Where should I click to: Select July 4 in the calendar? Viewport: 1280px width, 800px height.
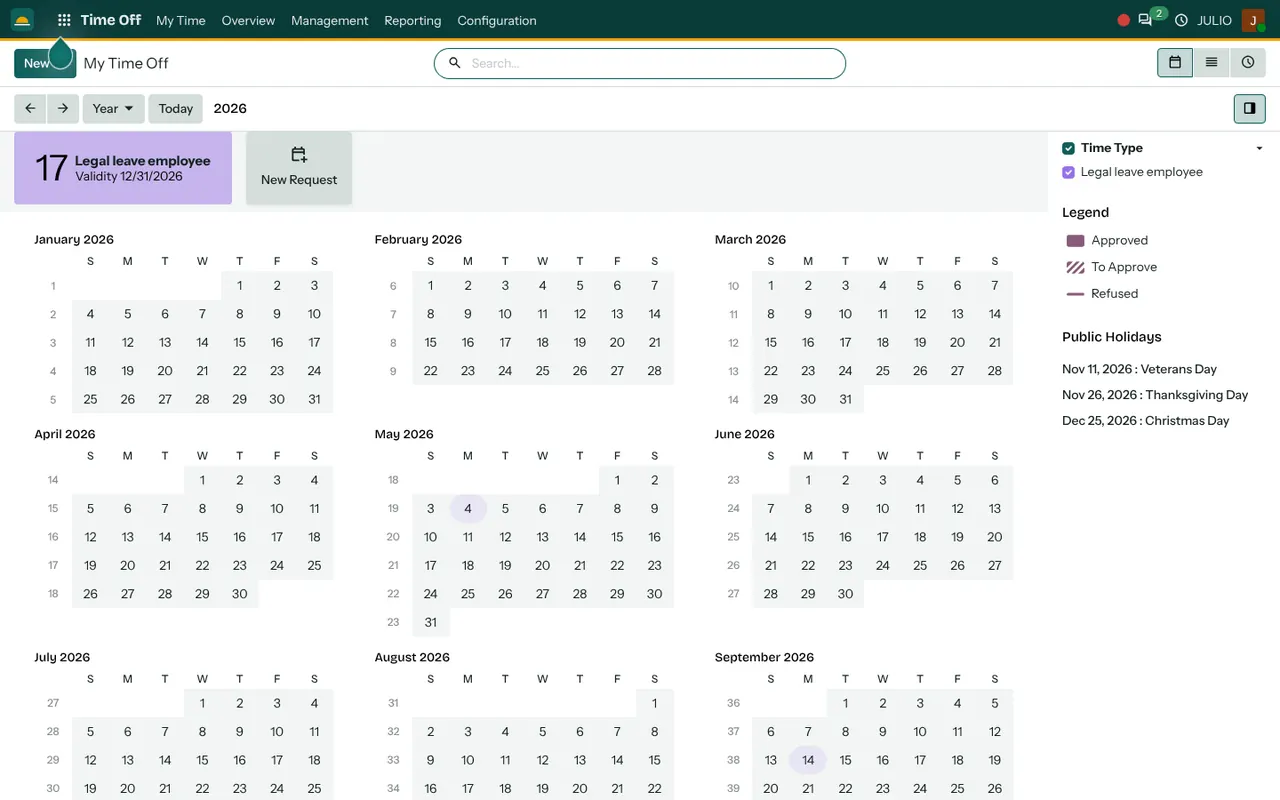314,703
